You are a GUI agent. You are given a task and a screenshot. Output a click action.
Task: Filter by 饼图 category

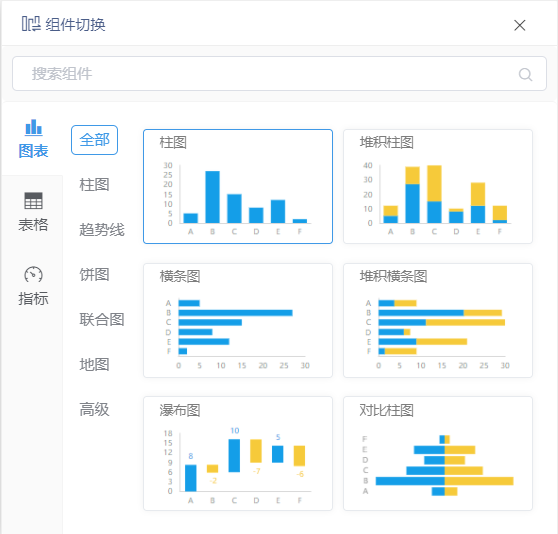pos(94,274)
